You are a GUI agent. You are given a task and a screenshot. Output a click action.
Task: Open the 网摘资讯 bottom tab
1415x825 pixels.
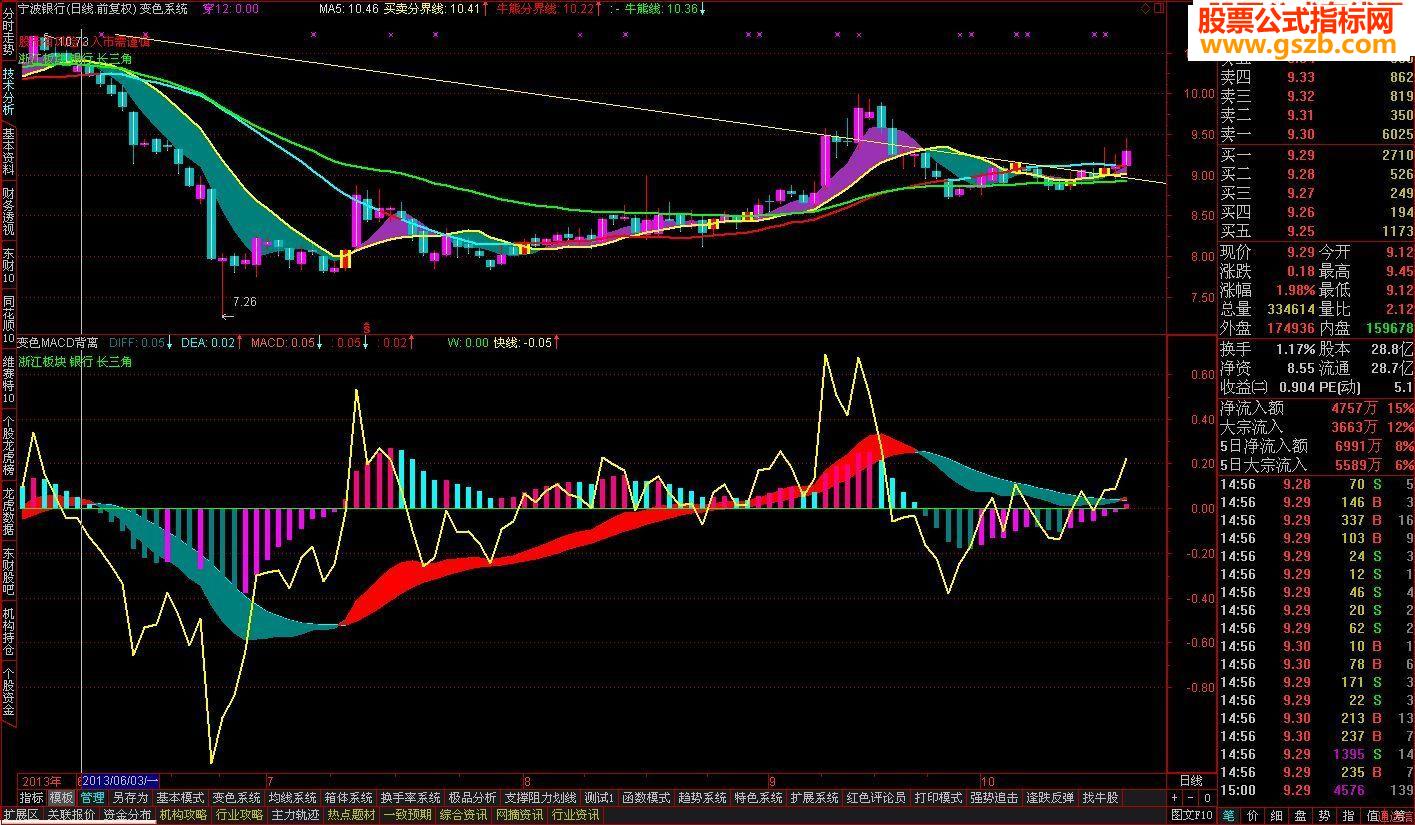[x=520, y=815]
